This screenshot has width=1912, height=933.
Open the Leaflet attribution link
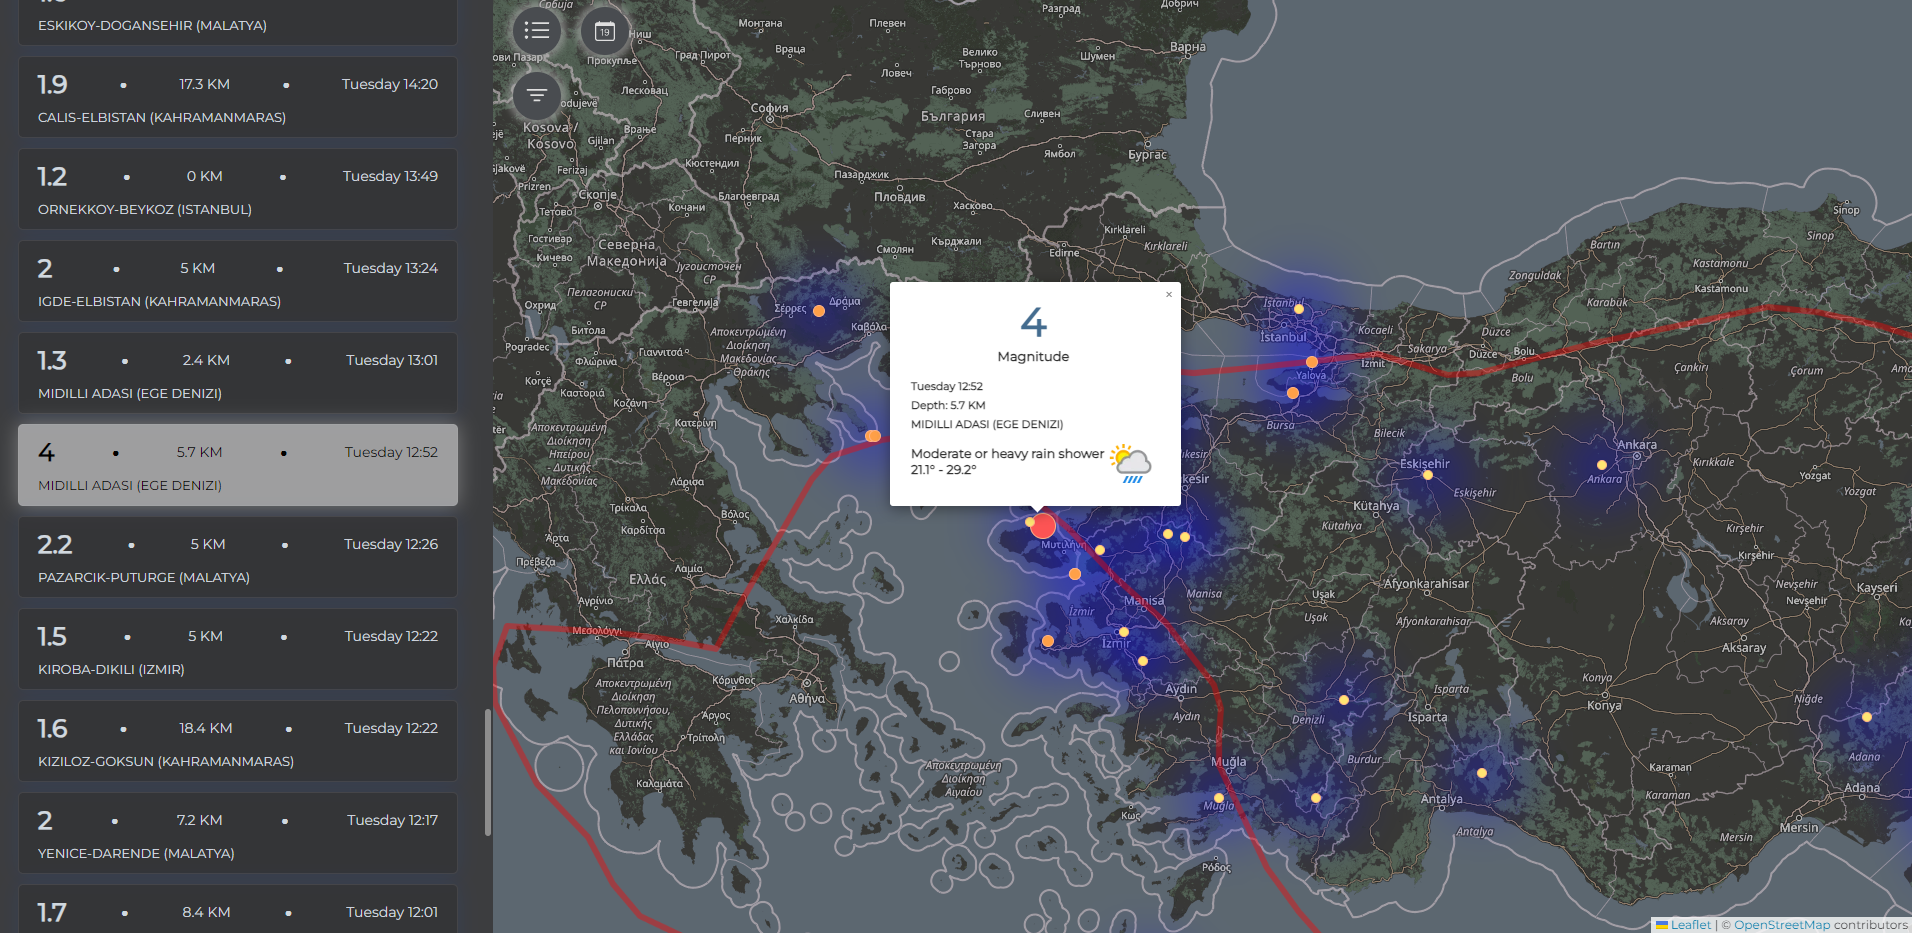(1683, 925)
